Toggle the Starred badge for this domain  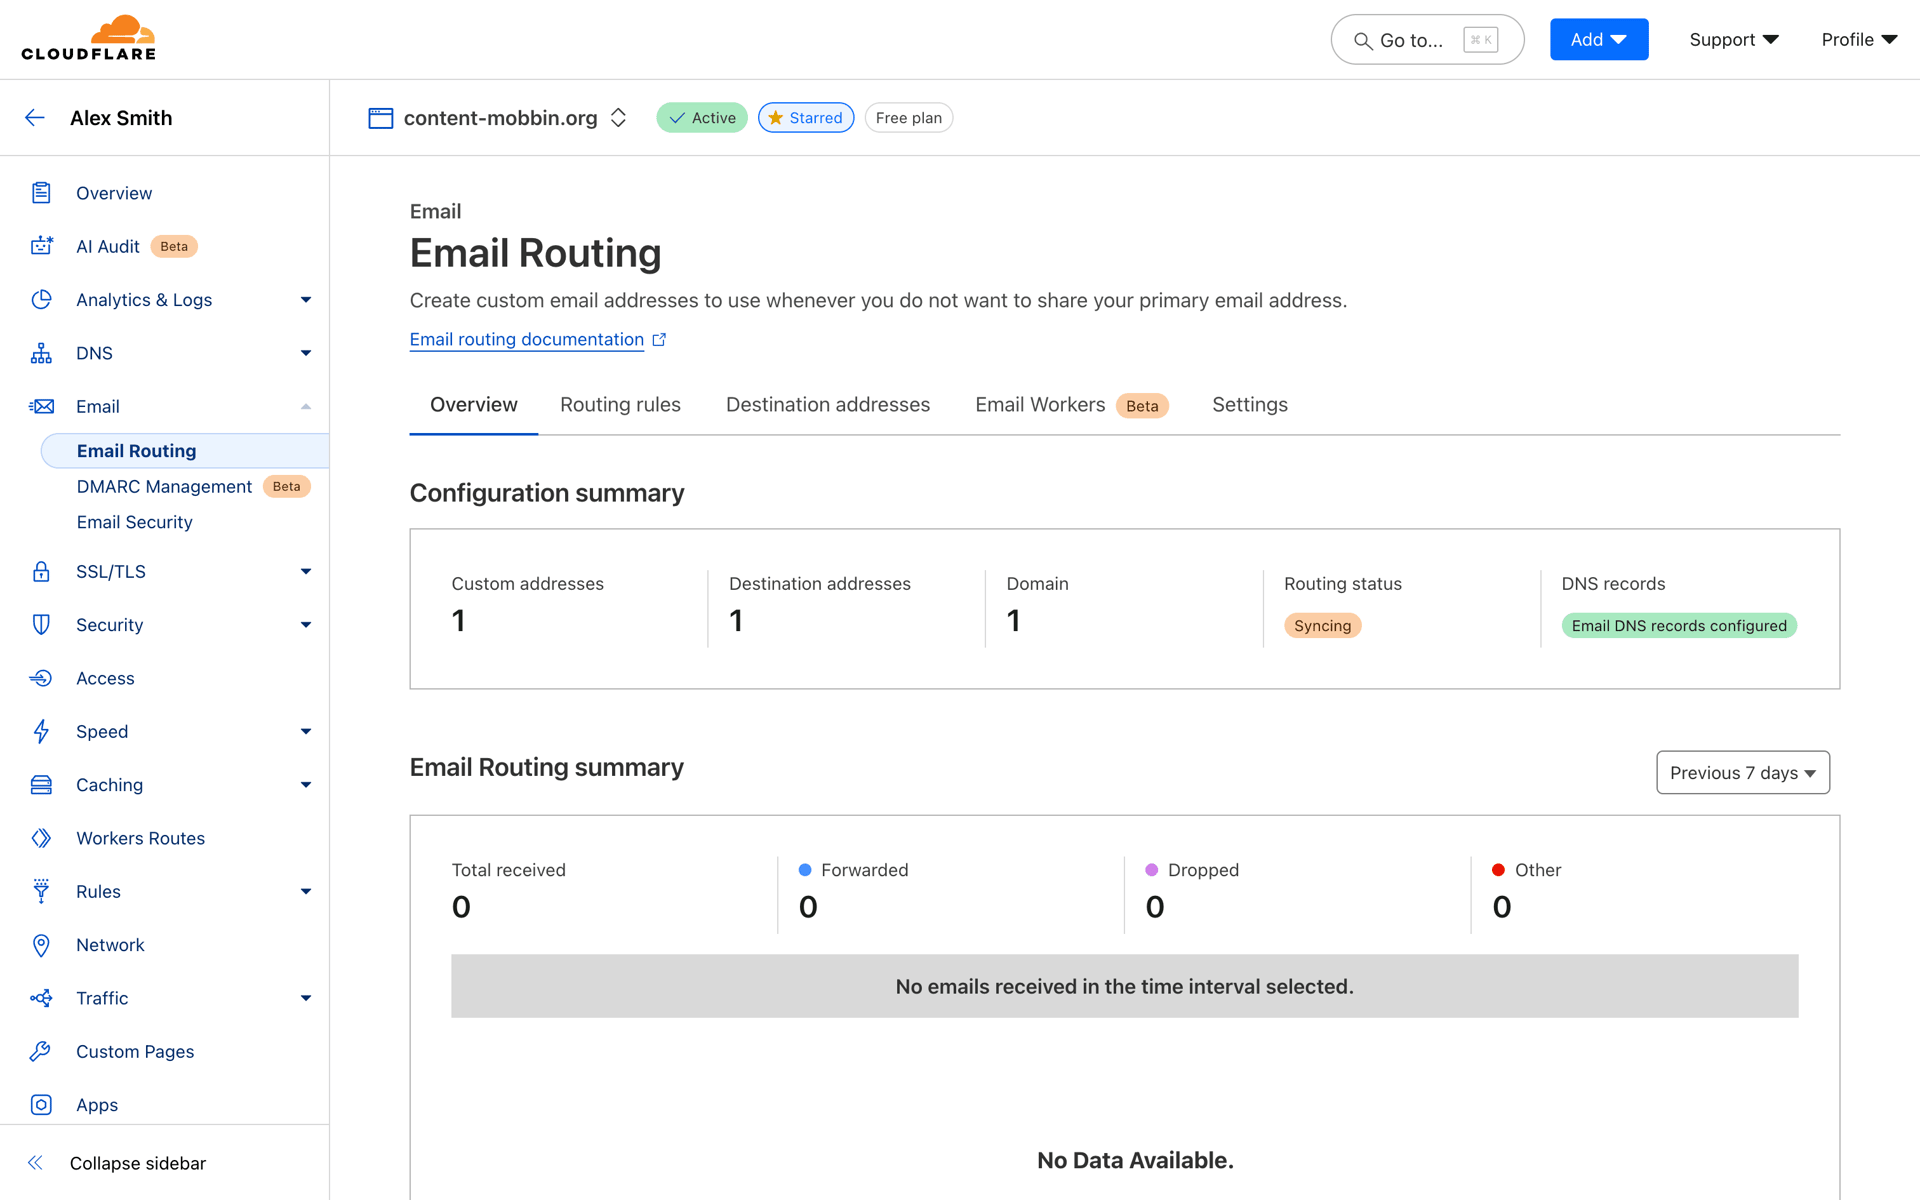point(806,118)
